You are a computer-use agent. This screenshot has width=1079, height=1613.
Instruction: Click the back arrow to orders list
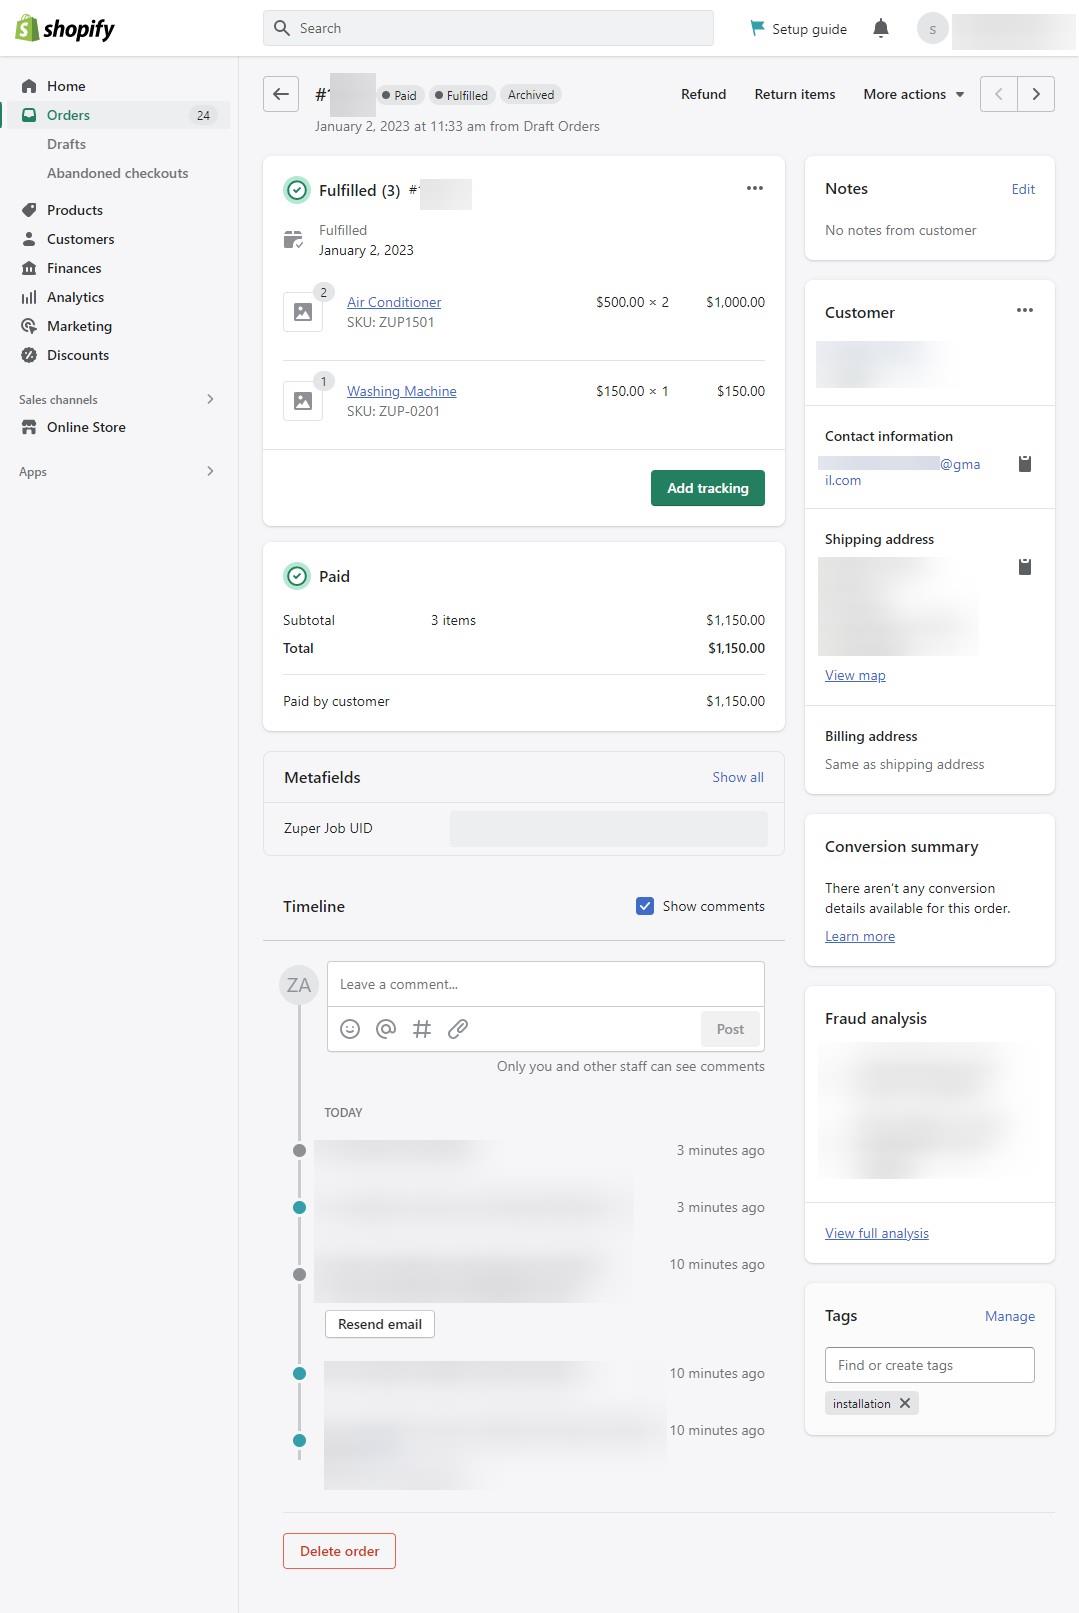pos(281,94)
